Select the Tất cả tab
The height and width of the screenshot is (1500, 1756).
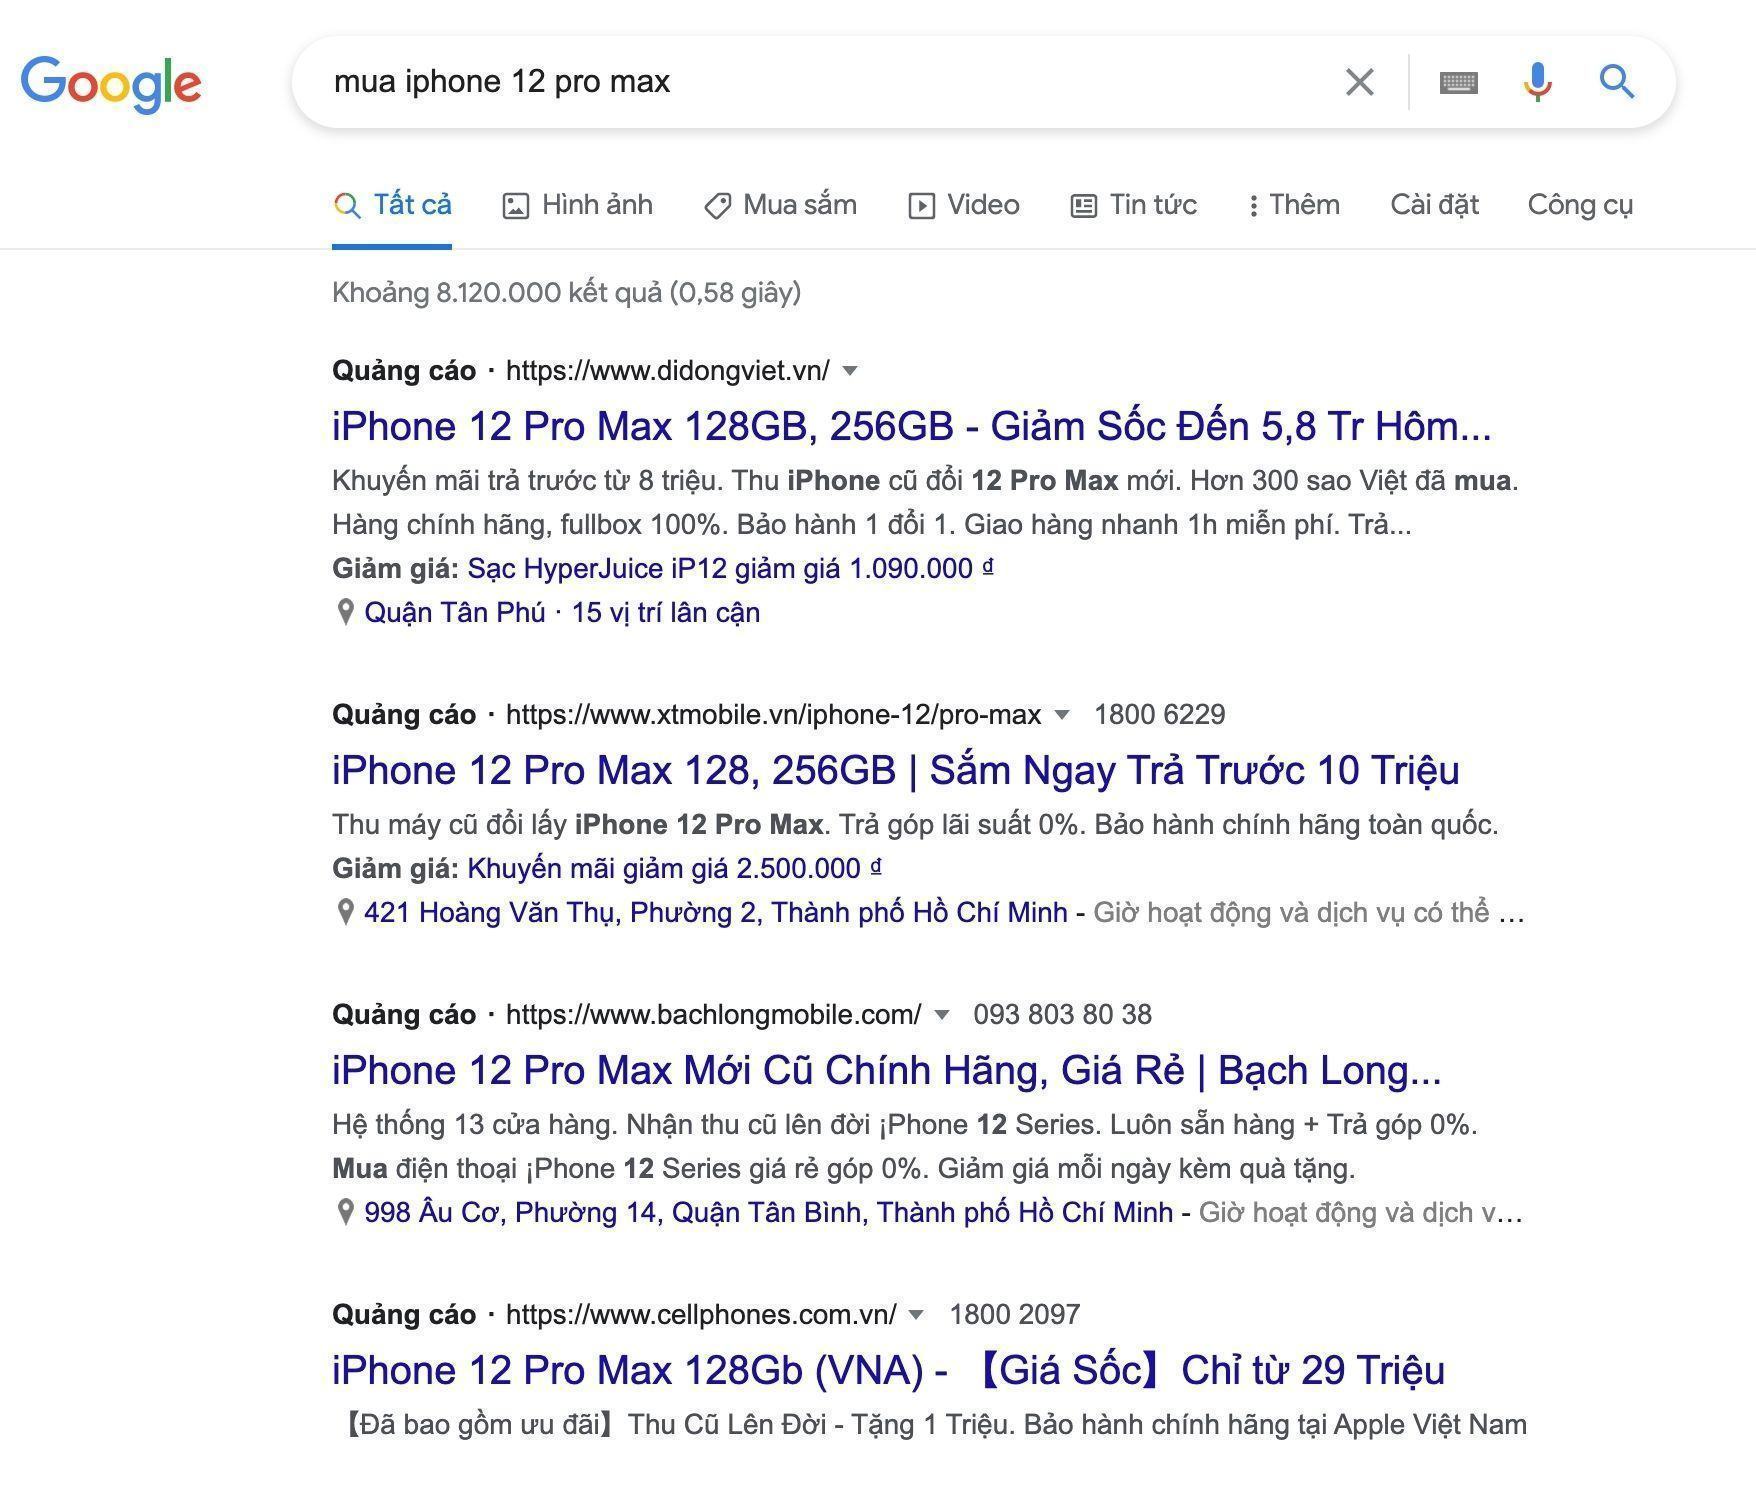(x=392, y=205)
